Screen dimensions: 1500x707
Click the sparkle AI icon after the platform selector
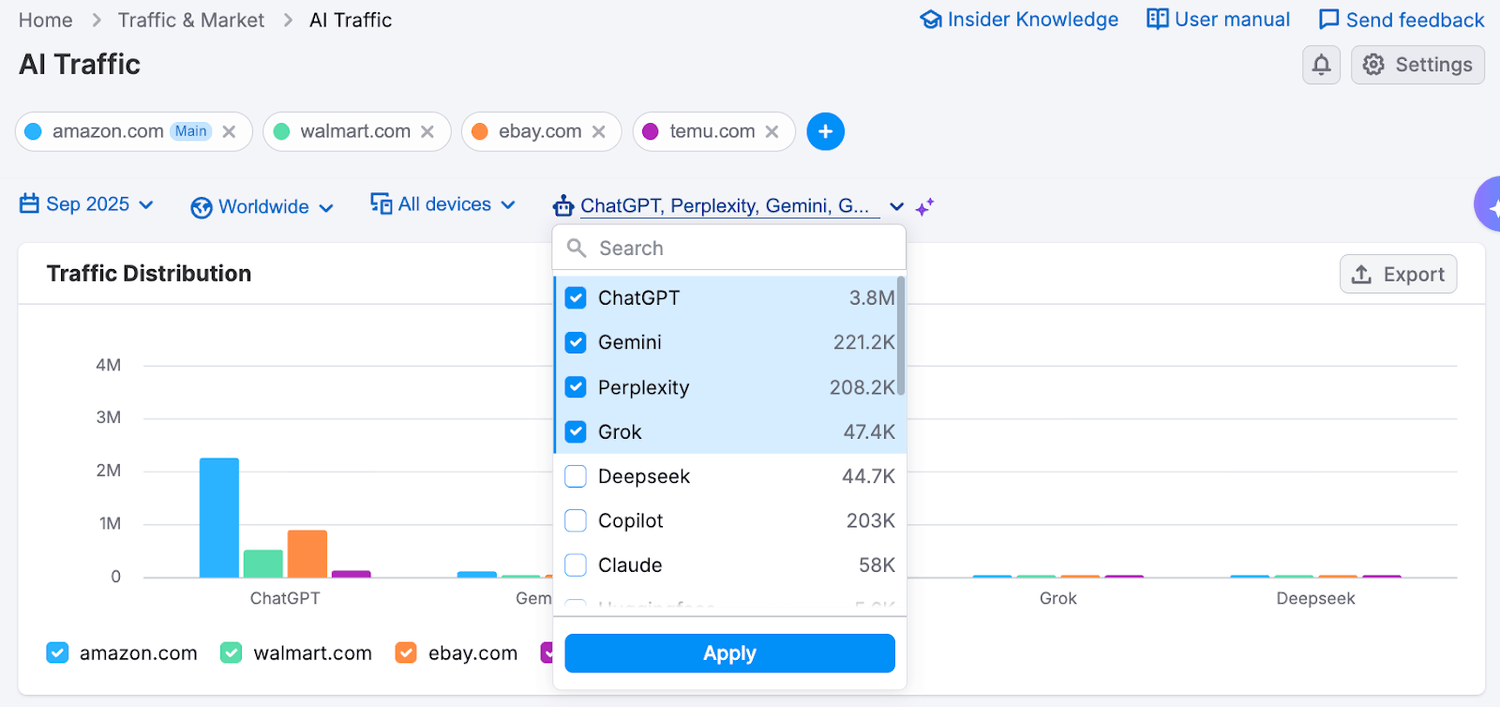pyautogui.click(x=924, y=205)
